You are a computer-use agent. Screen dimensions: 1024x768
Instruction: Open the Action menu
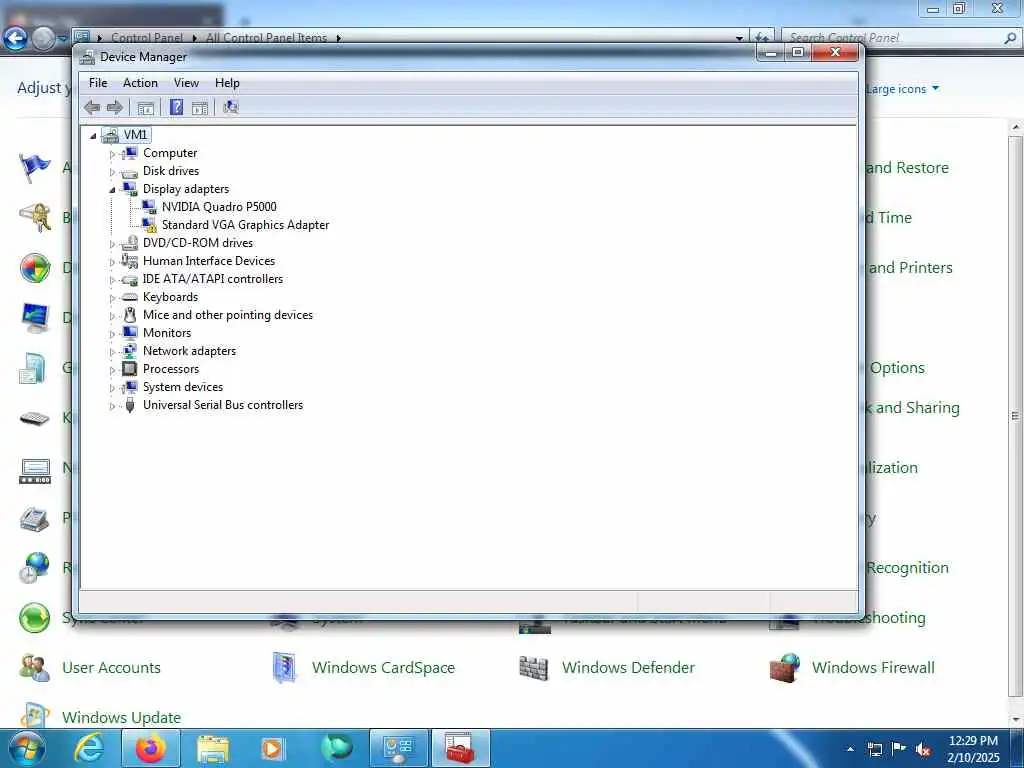pyautogui.click(x=140, y=83)
